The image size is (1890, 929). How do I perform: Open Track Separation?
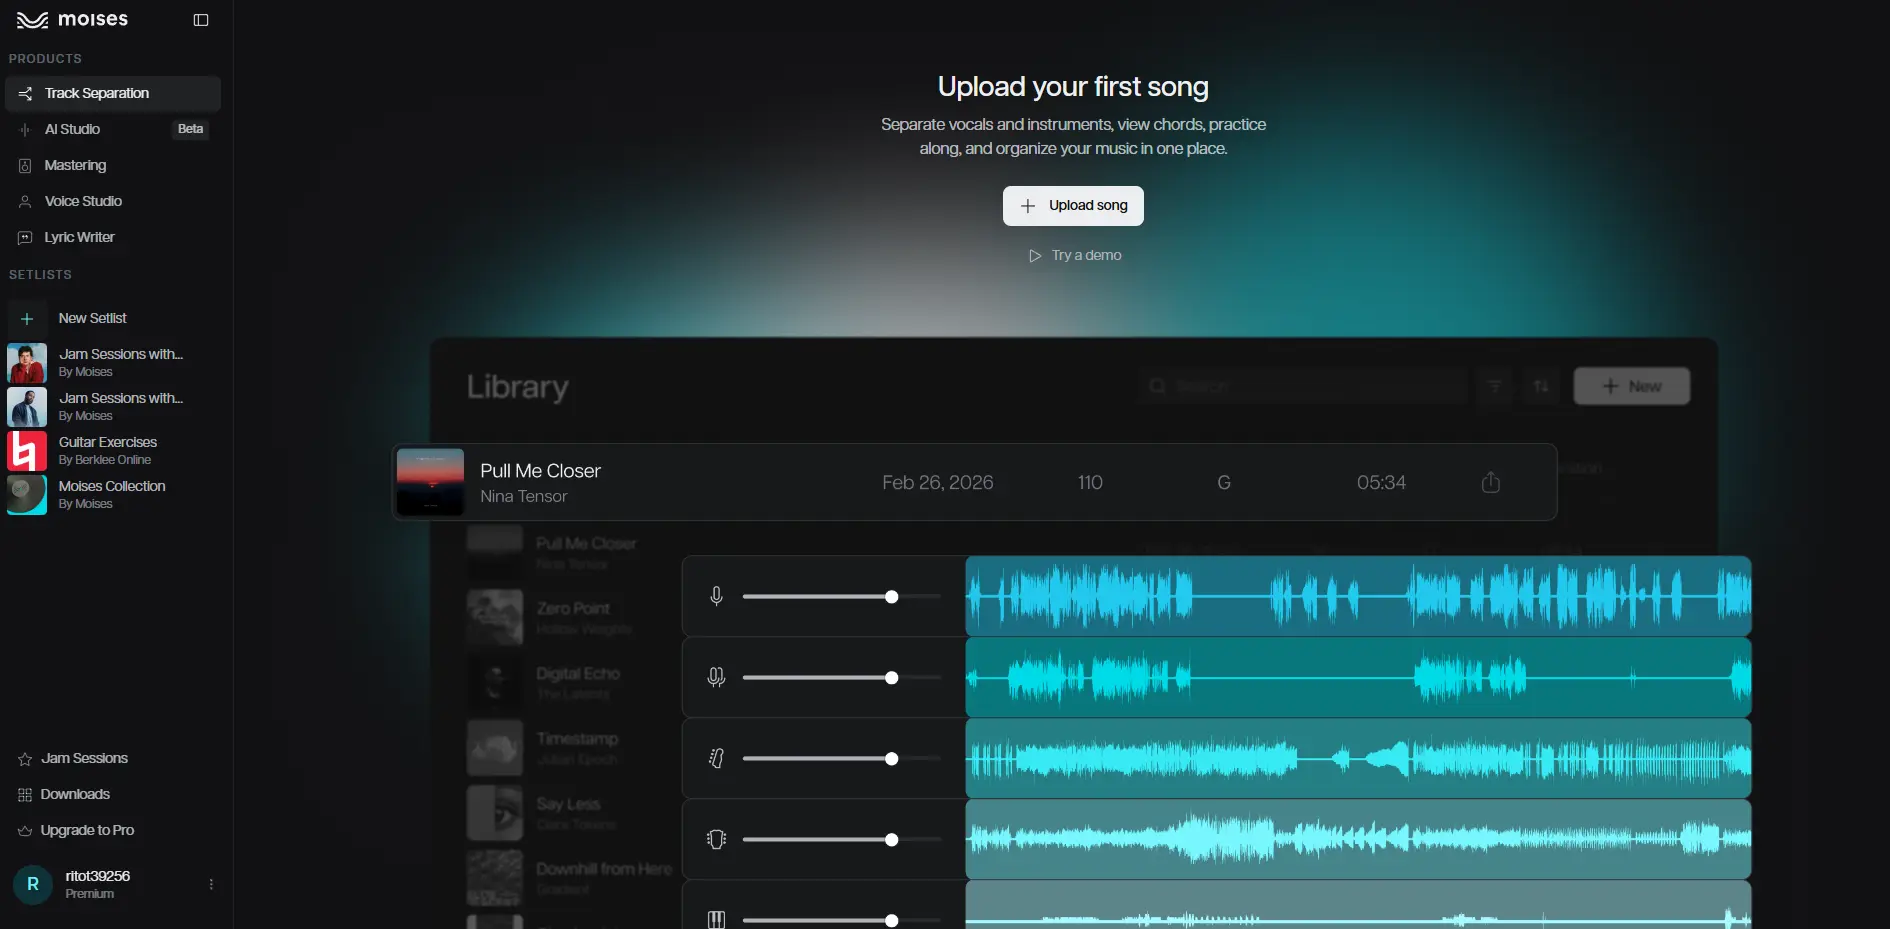(x=113, y=93)
